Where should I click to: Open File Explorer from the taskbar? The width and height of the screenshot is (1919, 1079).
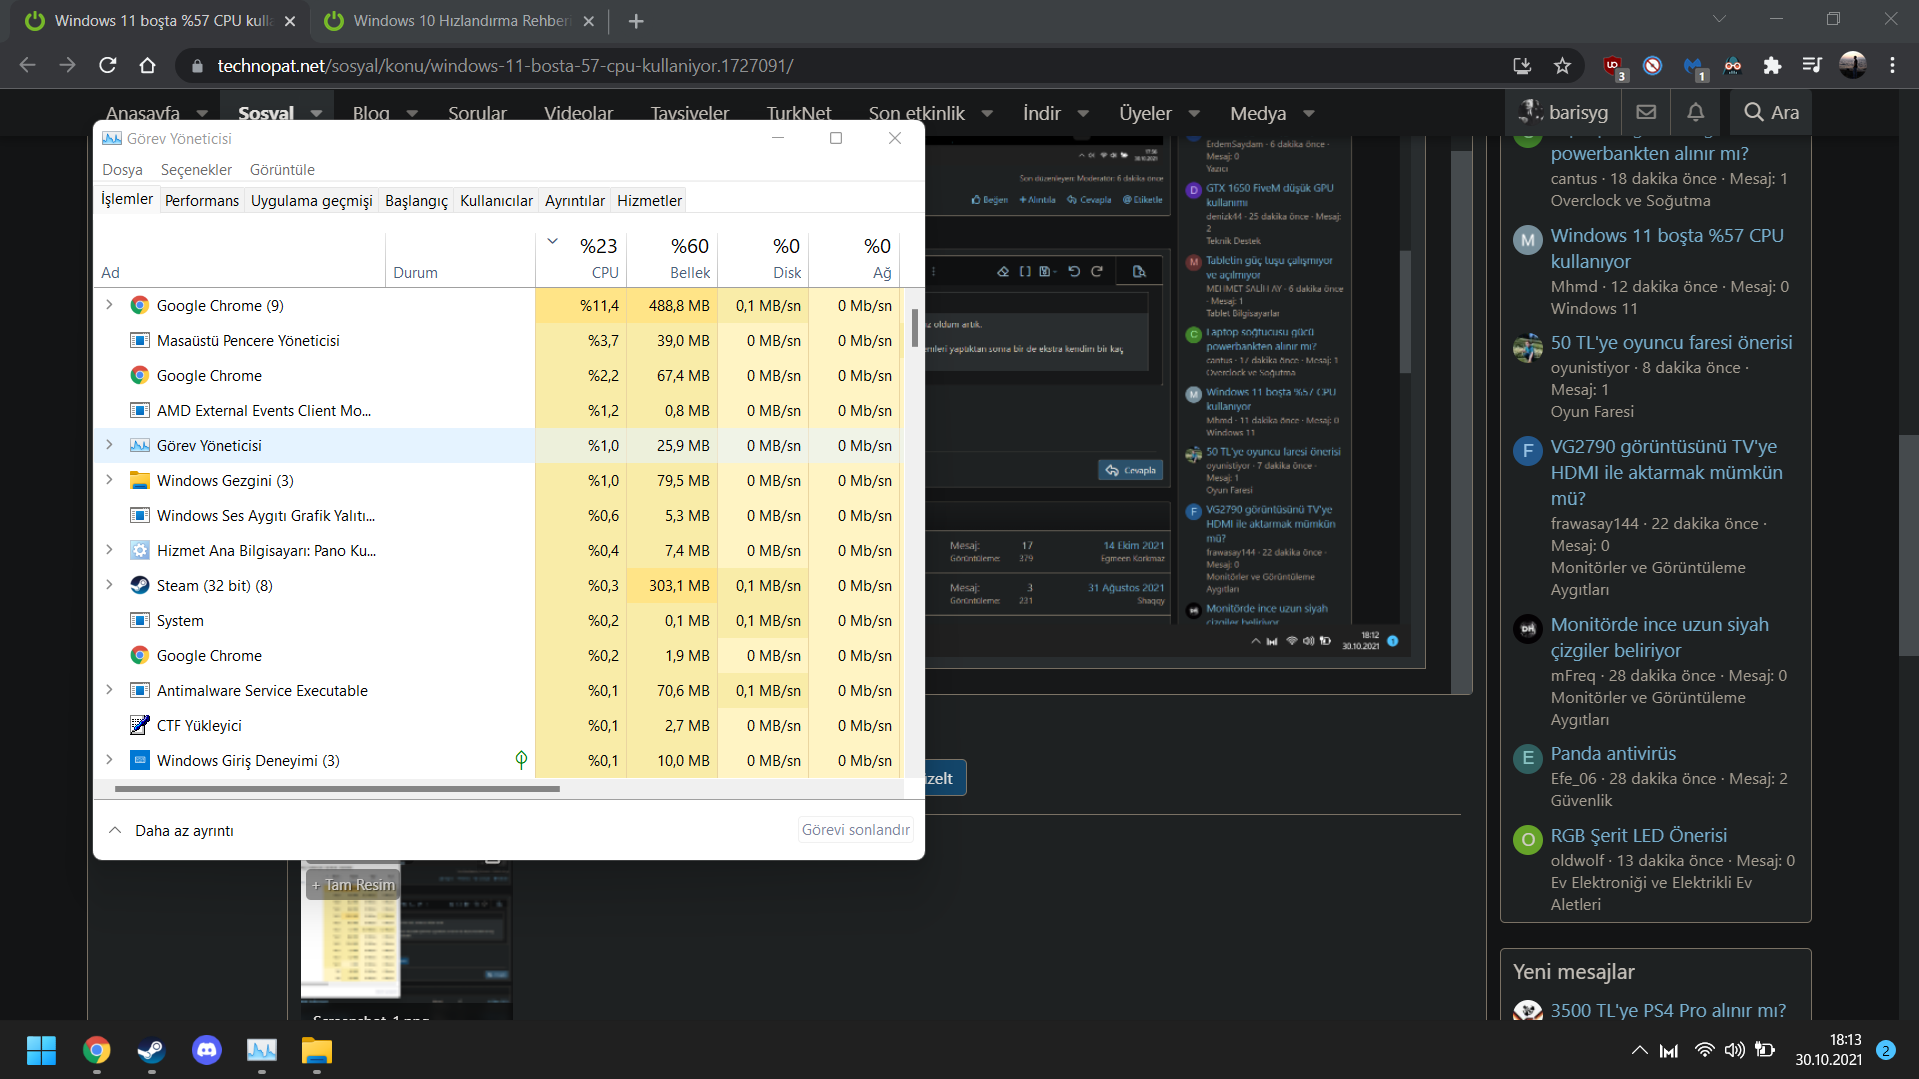[317, 1050]
